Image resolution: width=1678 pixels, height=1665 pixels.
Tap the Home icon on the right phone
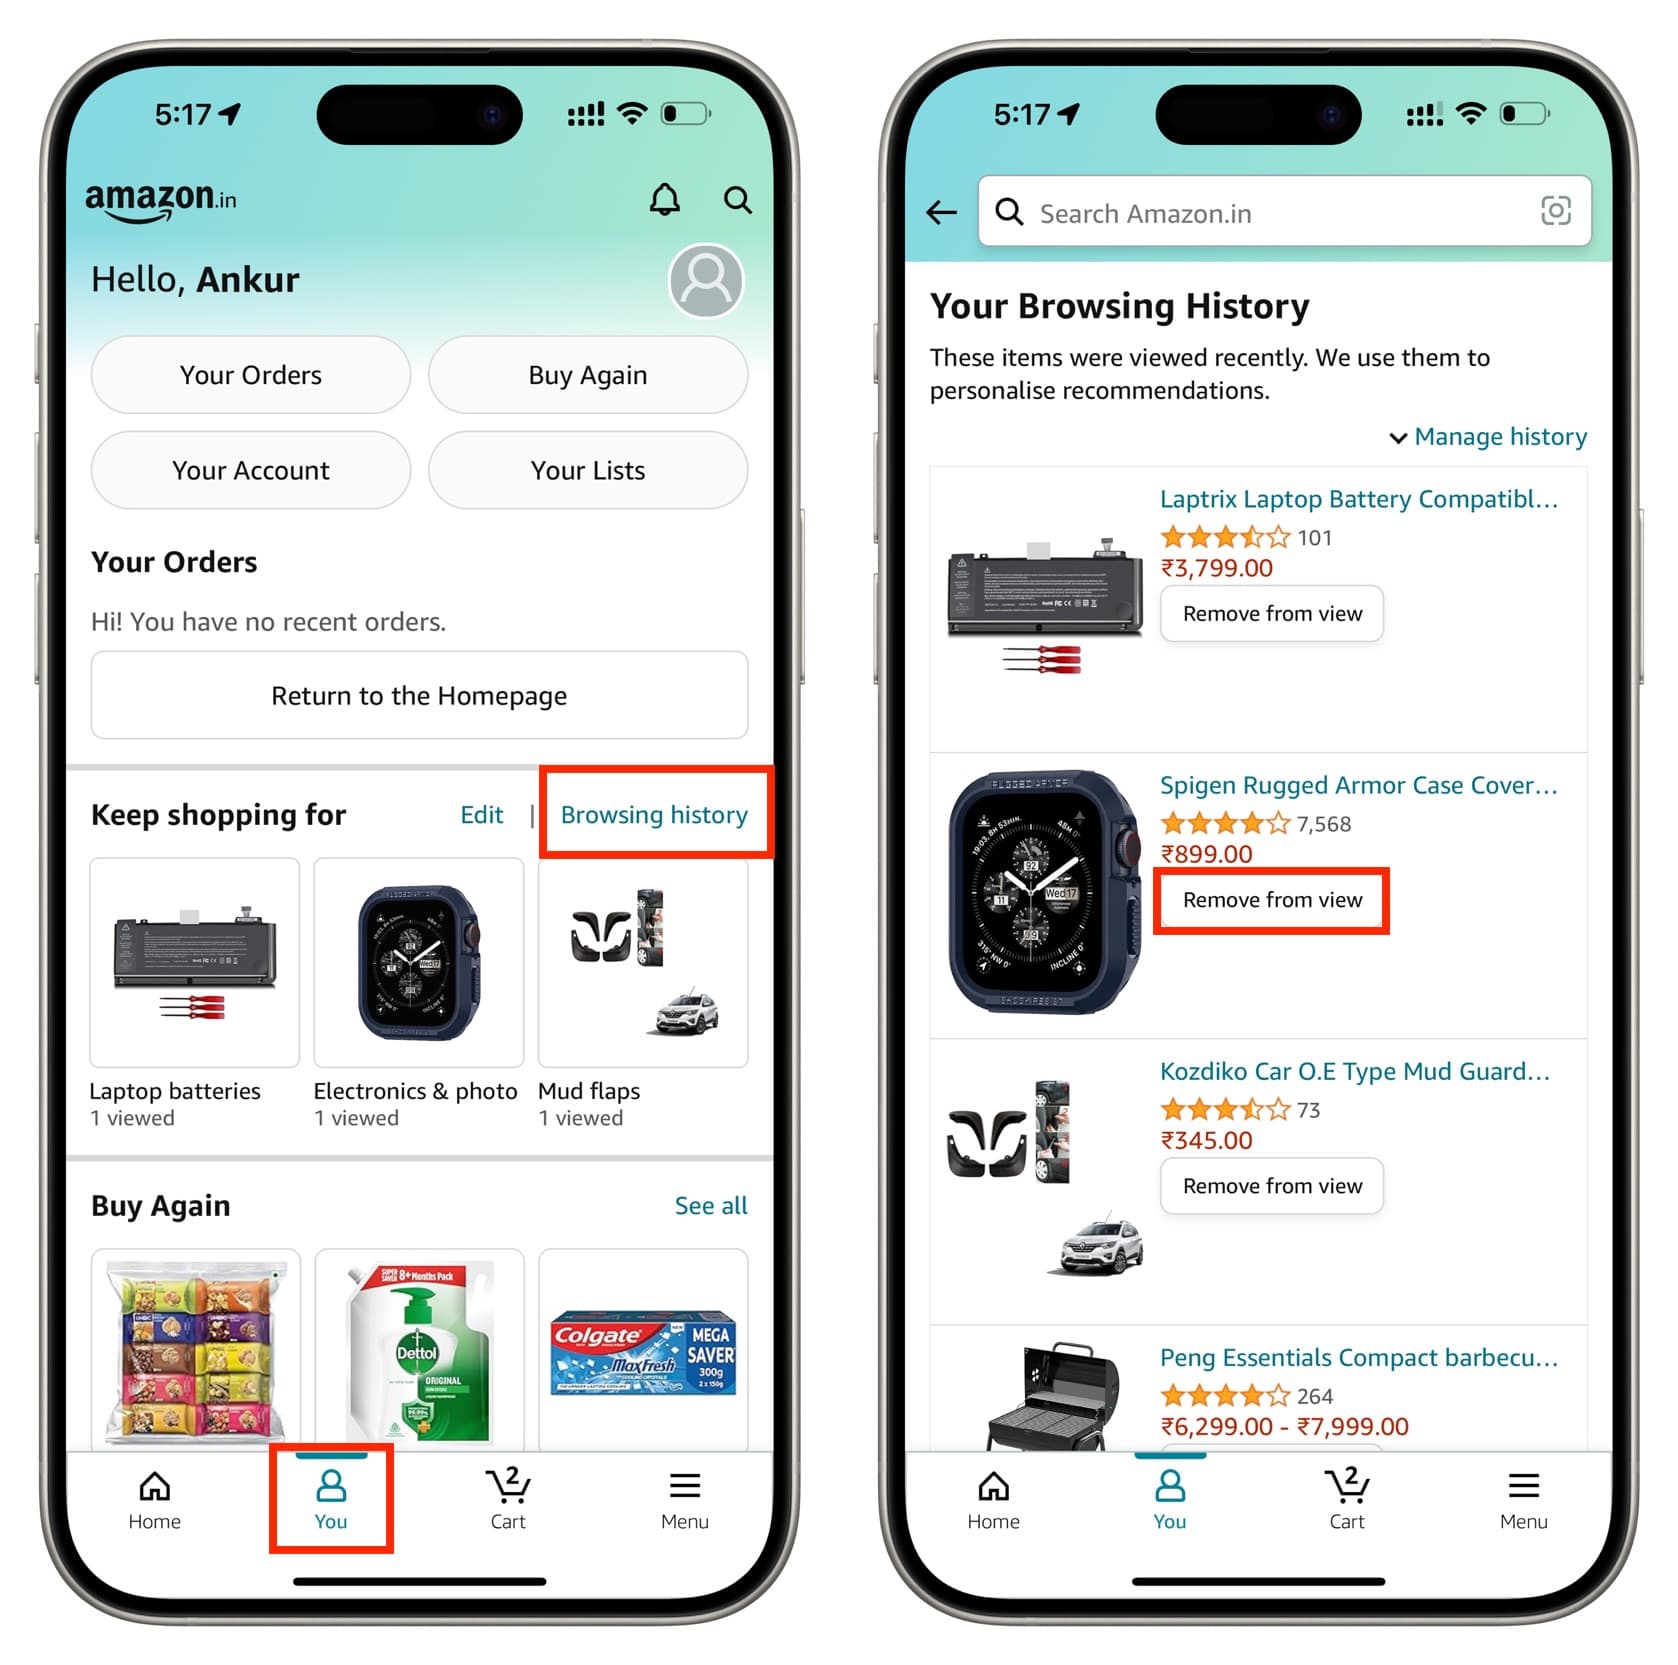[x=993, y=1497]
